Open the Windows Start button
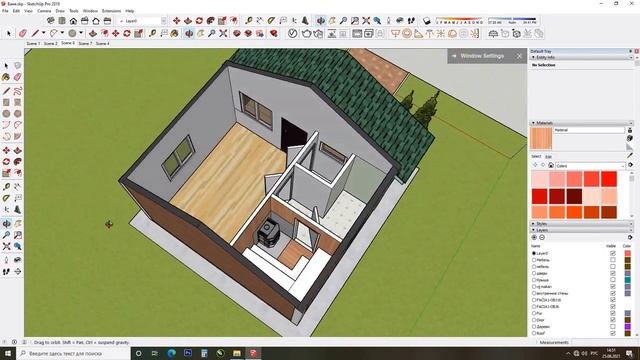 tap(7, 353)
